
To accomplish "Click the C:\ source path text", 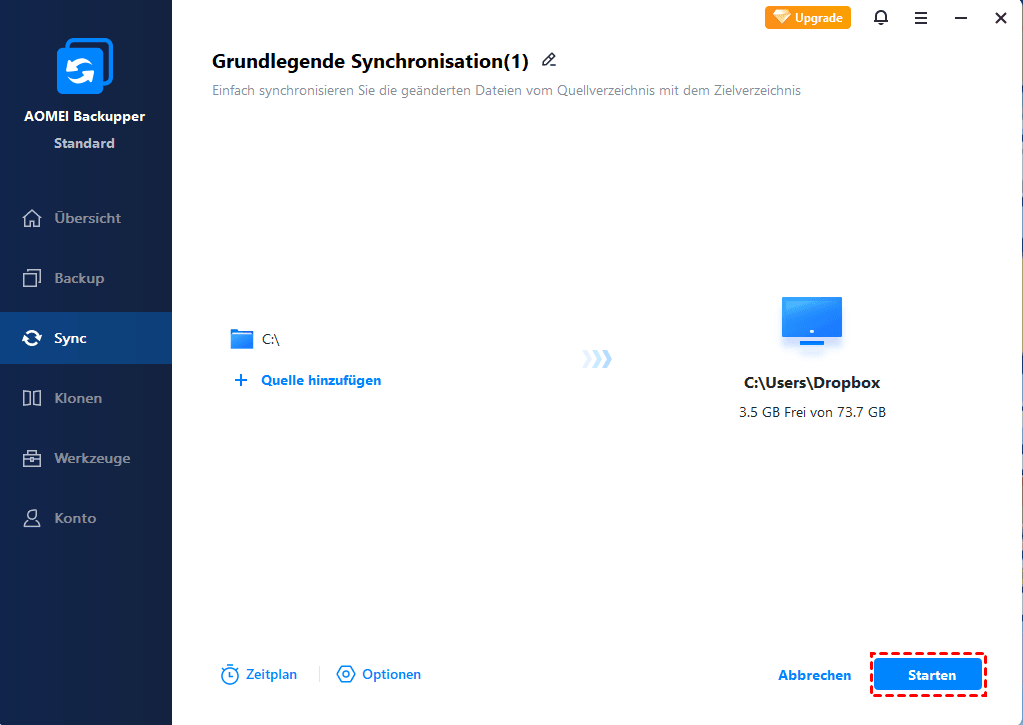I will coord(271,339).
